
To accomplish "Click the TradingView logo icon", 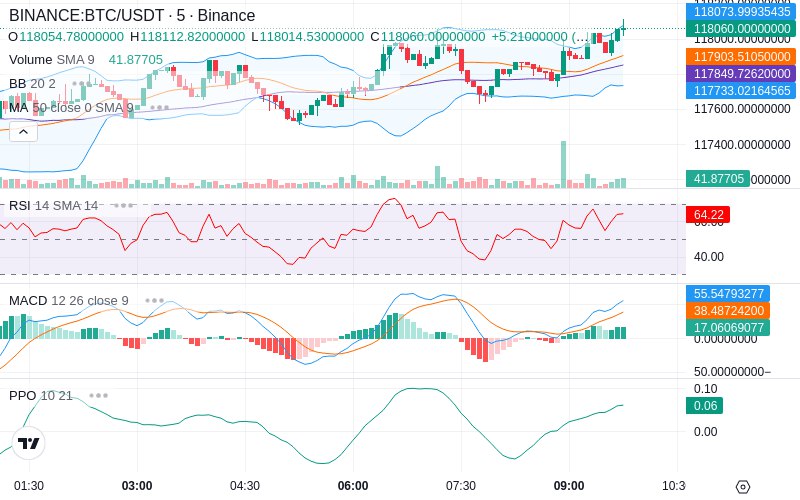I will click(x=29, y=443).
